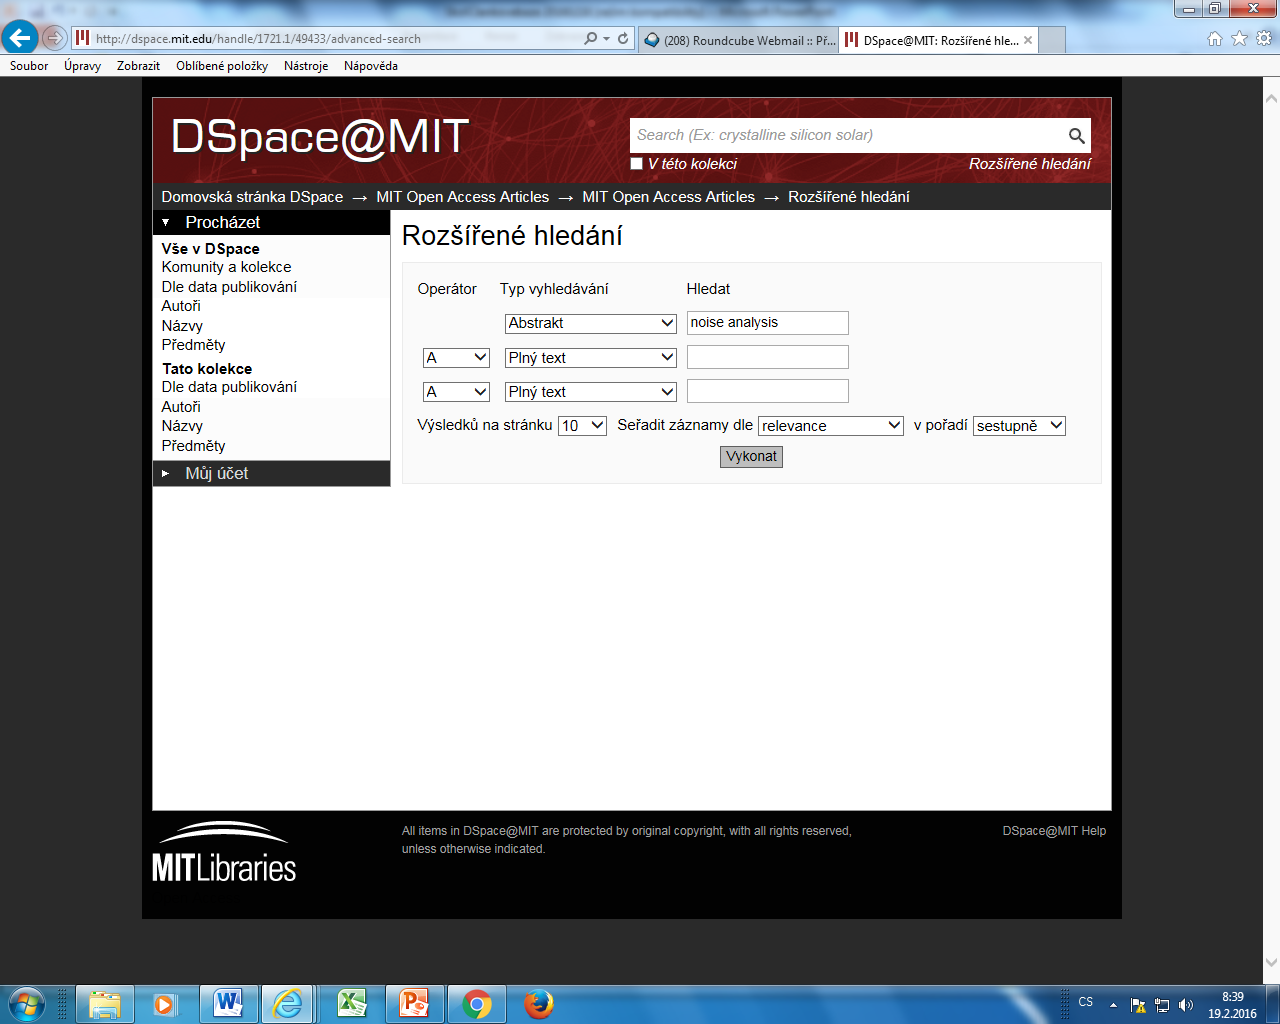Expand the Můj účet sidebar section
Viewport: 1280px width, 1024px height.
pyautogui.click(x=271, y=474)
